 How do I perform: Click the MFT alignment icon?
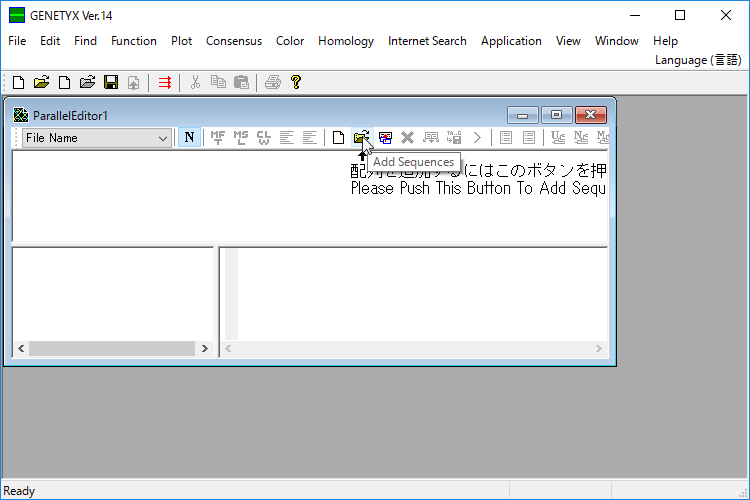(218, 138)
